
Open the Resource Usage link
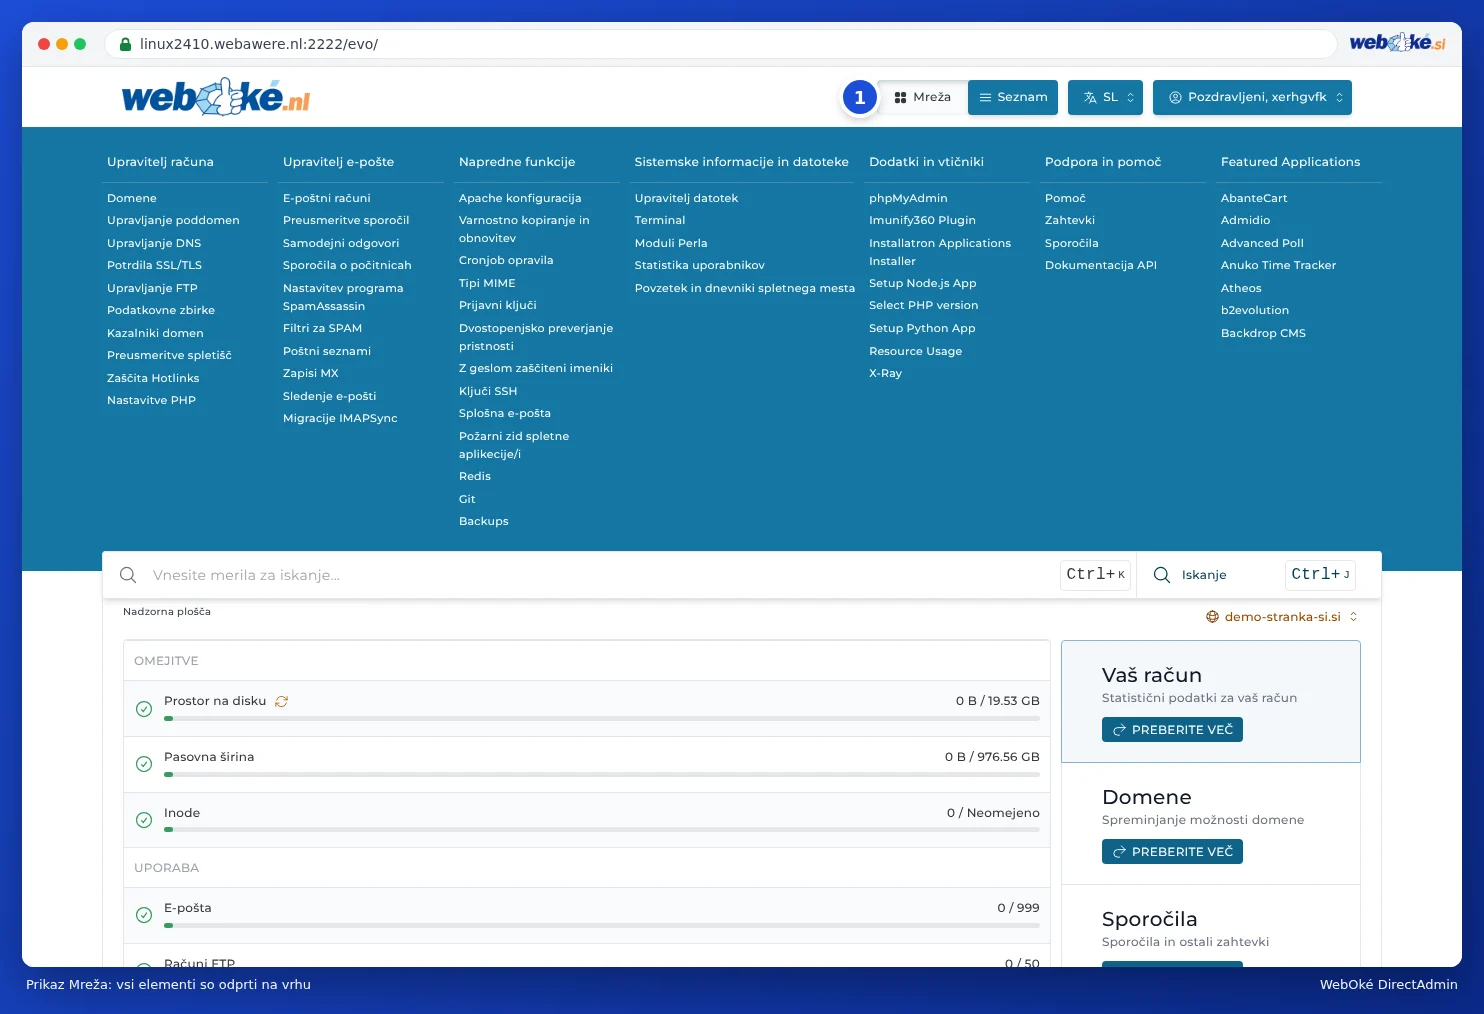click(x=915, y=351)
